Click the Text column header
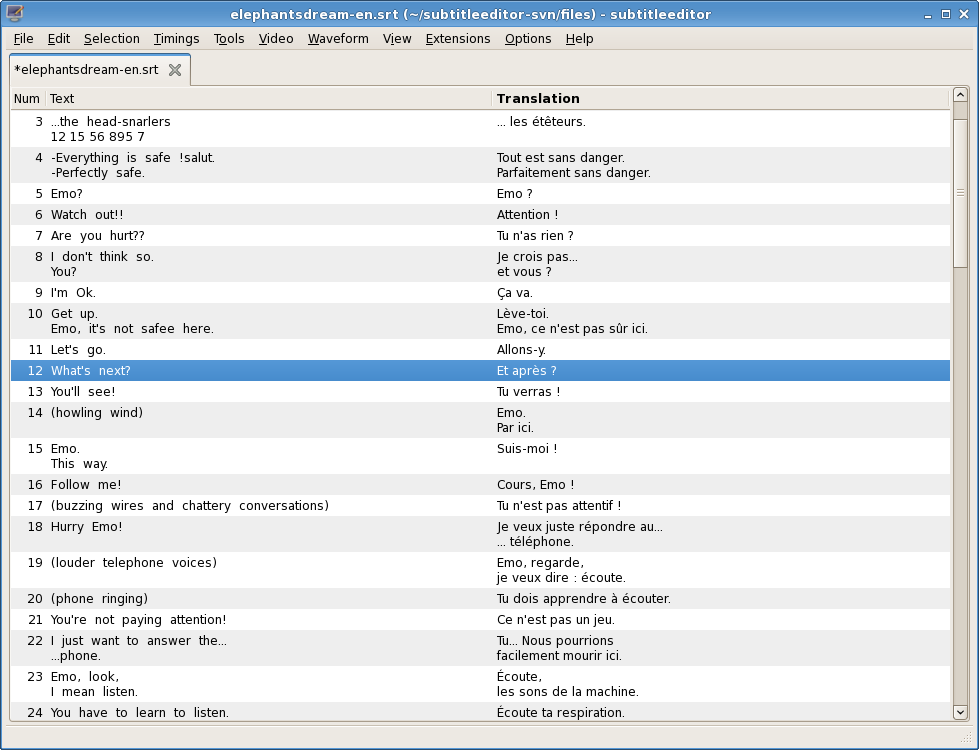The height and width of the screenshot is (750, 979). click(62, 99)
